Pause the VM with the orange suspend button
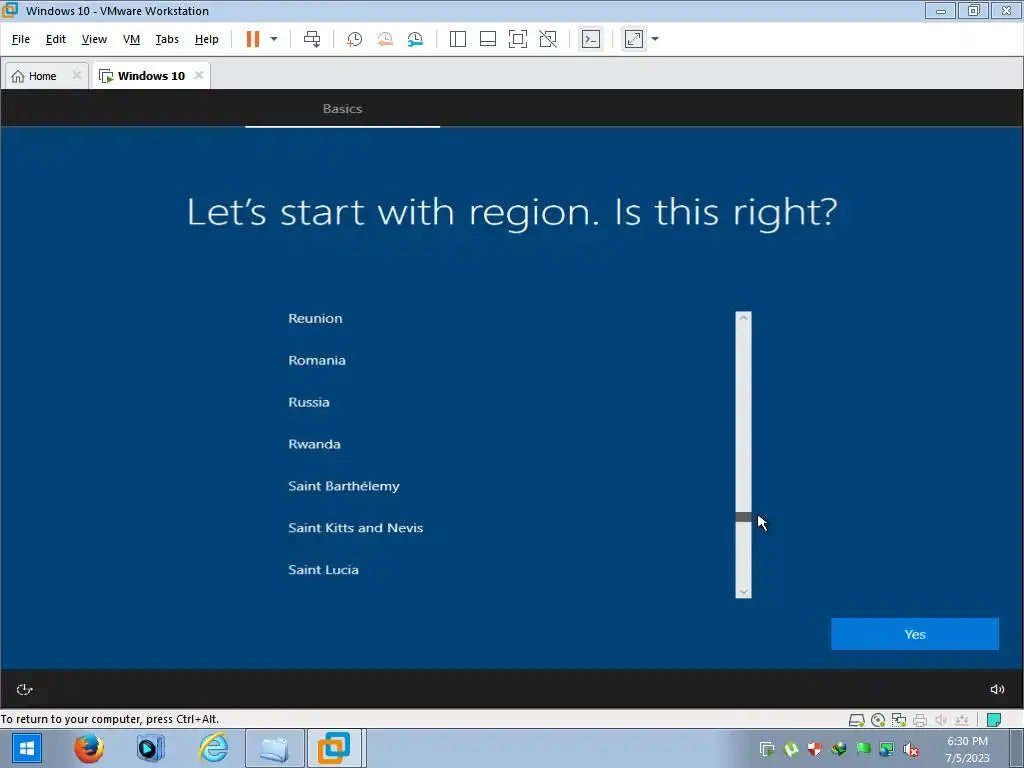Image resolution: width=1024 pixels, height=768 pixels. click(253, 39)
